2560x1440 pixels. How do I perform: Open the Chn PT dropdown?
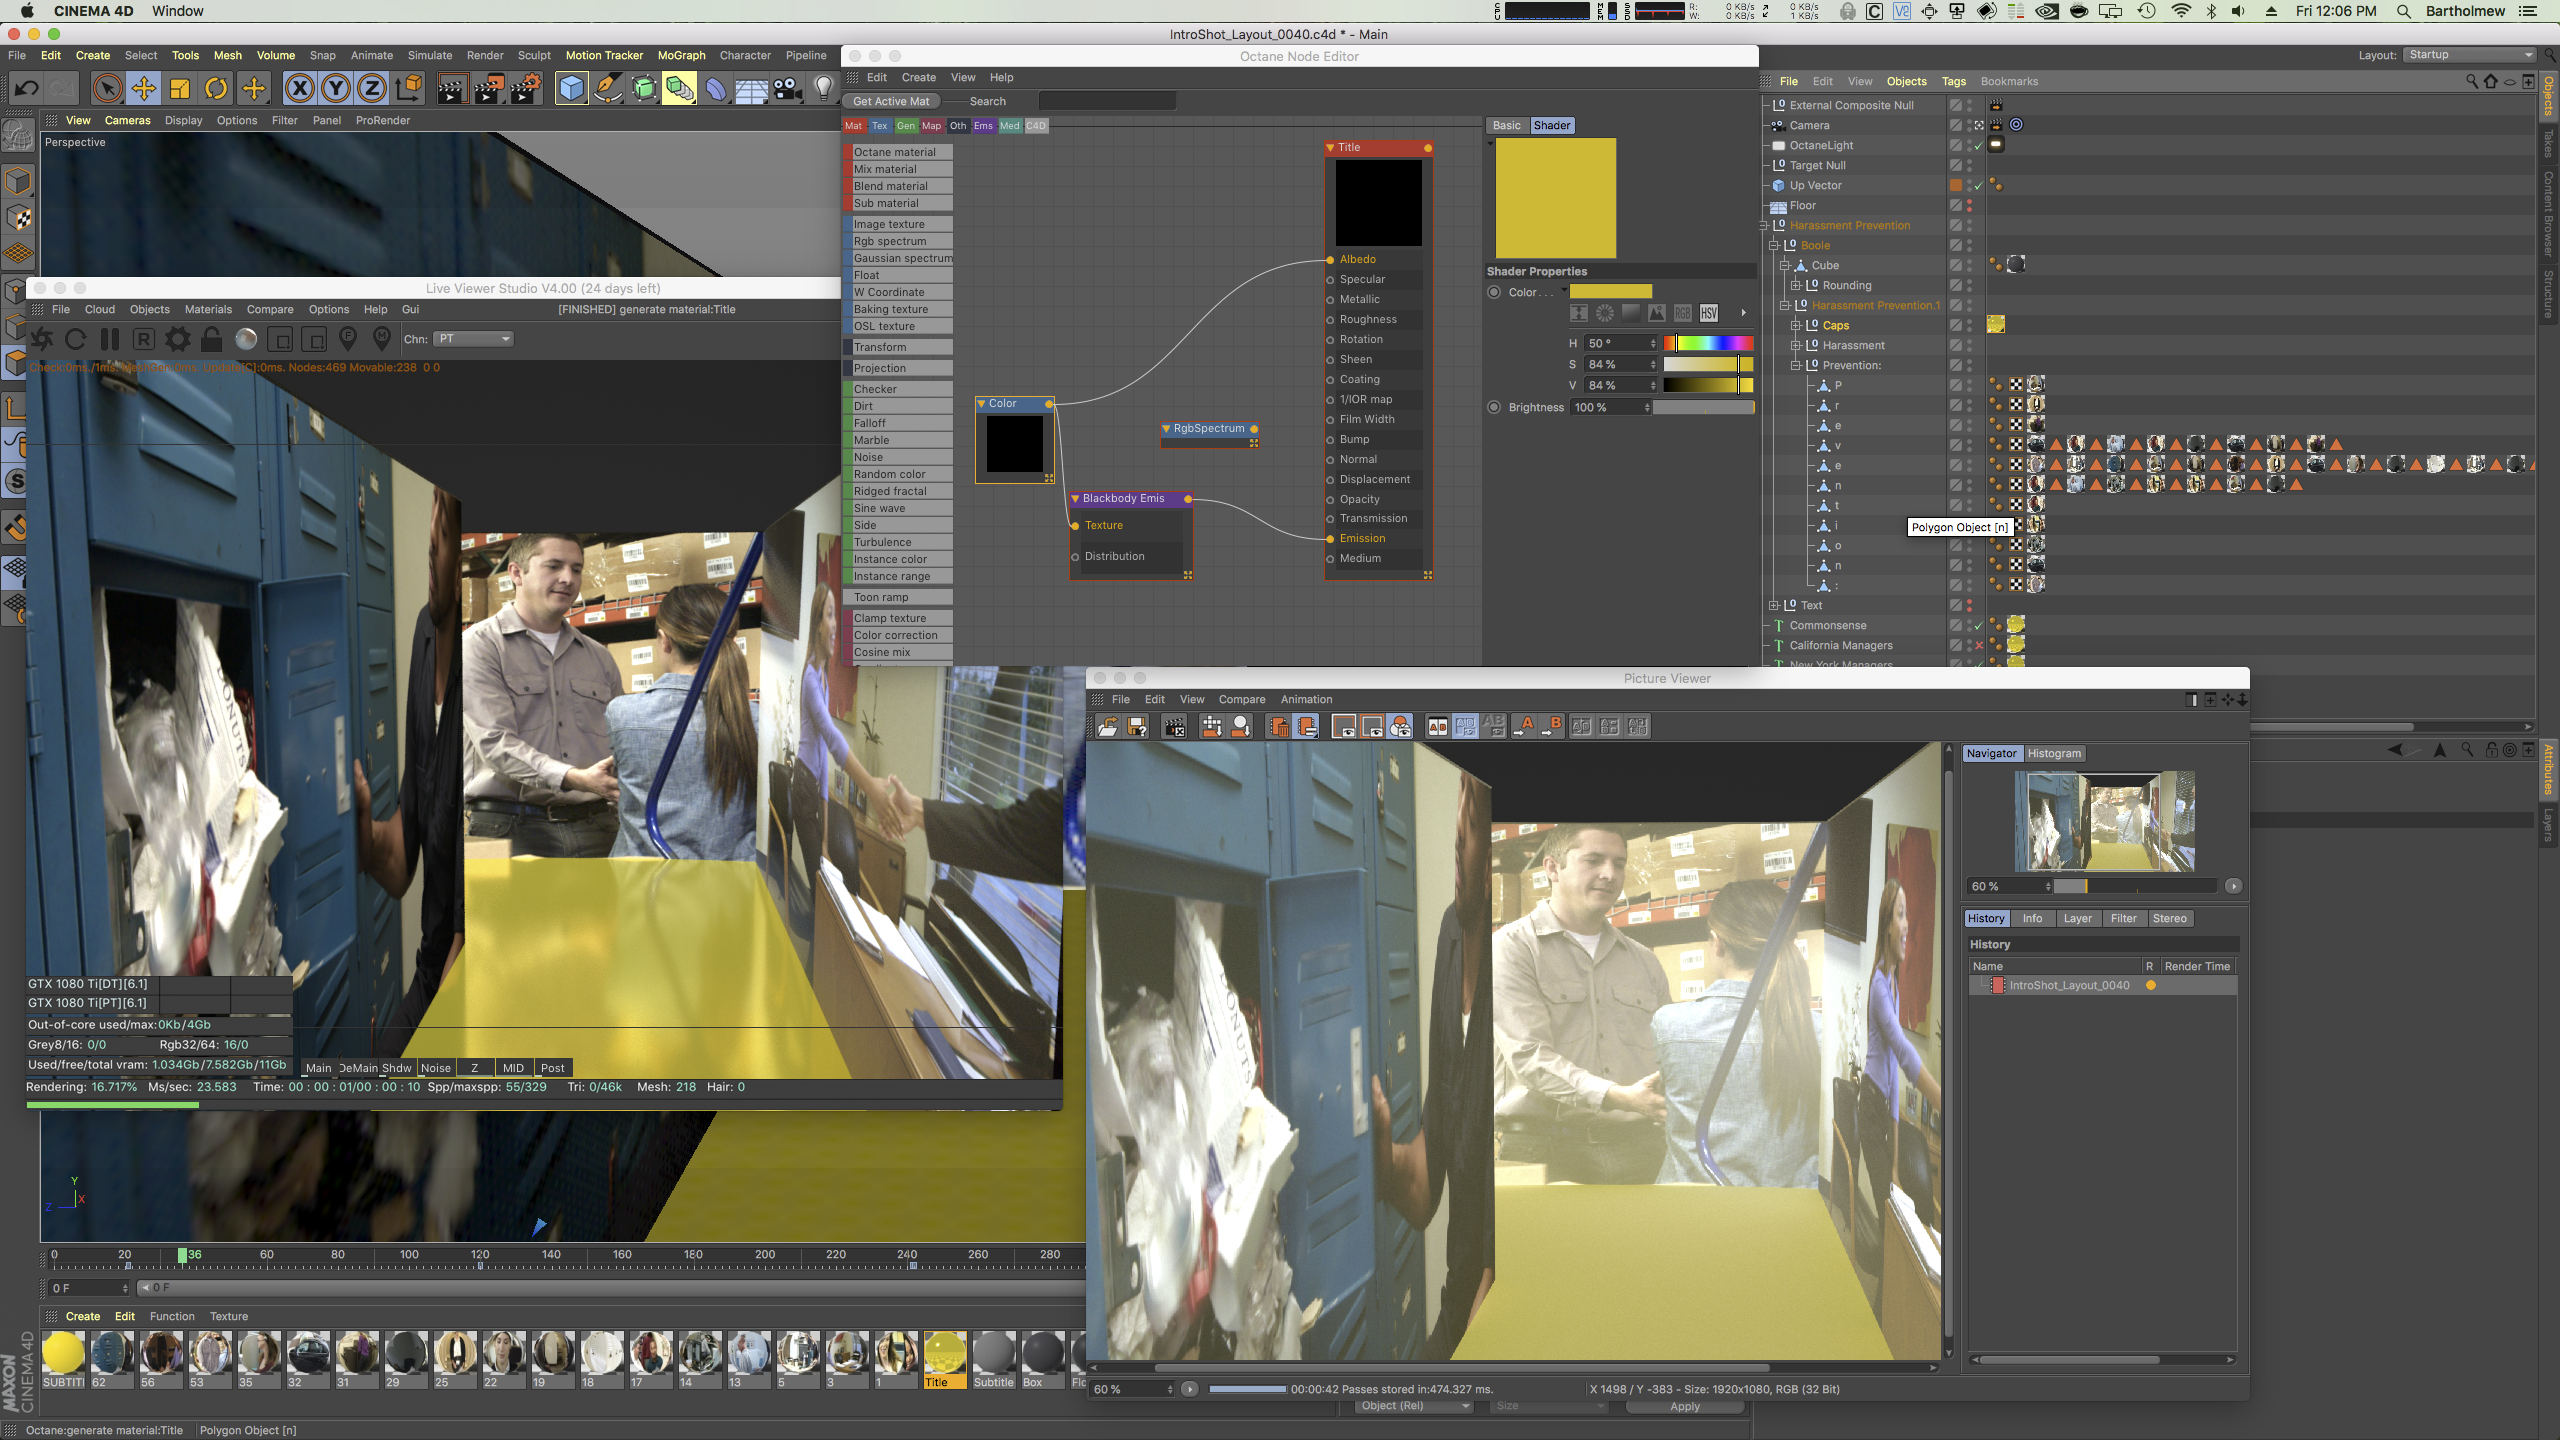point(475,339)
